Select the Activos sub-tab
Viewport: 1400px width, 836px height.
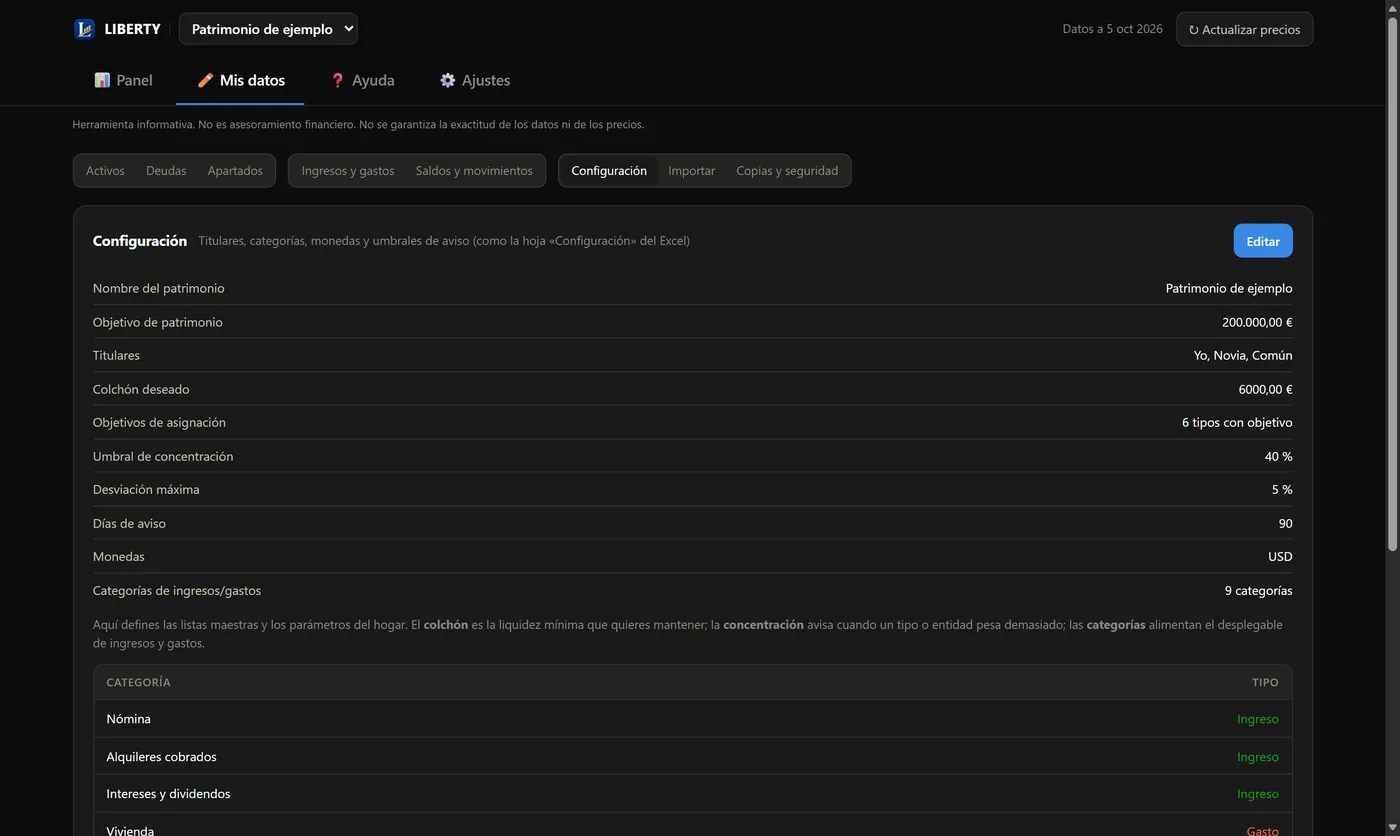[105, 171]
